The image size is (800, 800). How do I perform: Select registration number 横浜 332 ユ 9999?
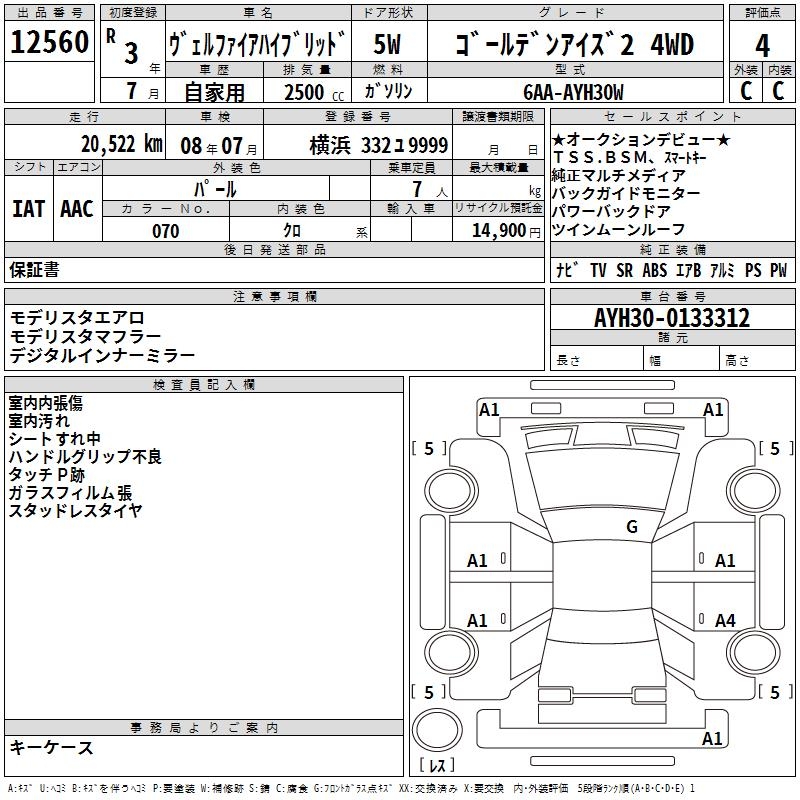[x=379, y=145]
